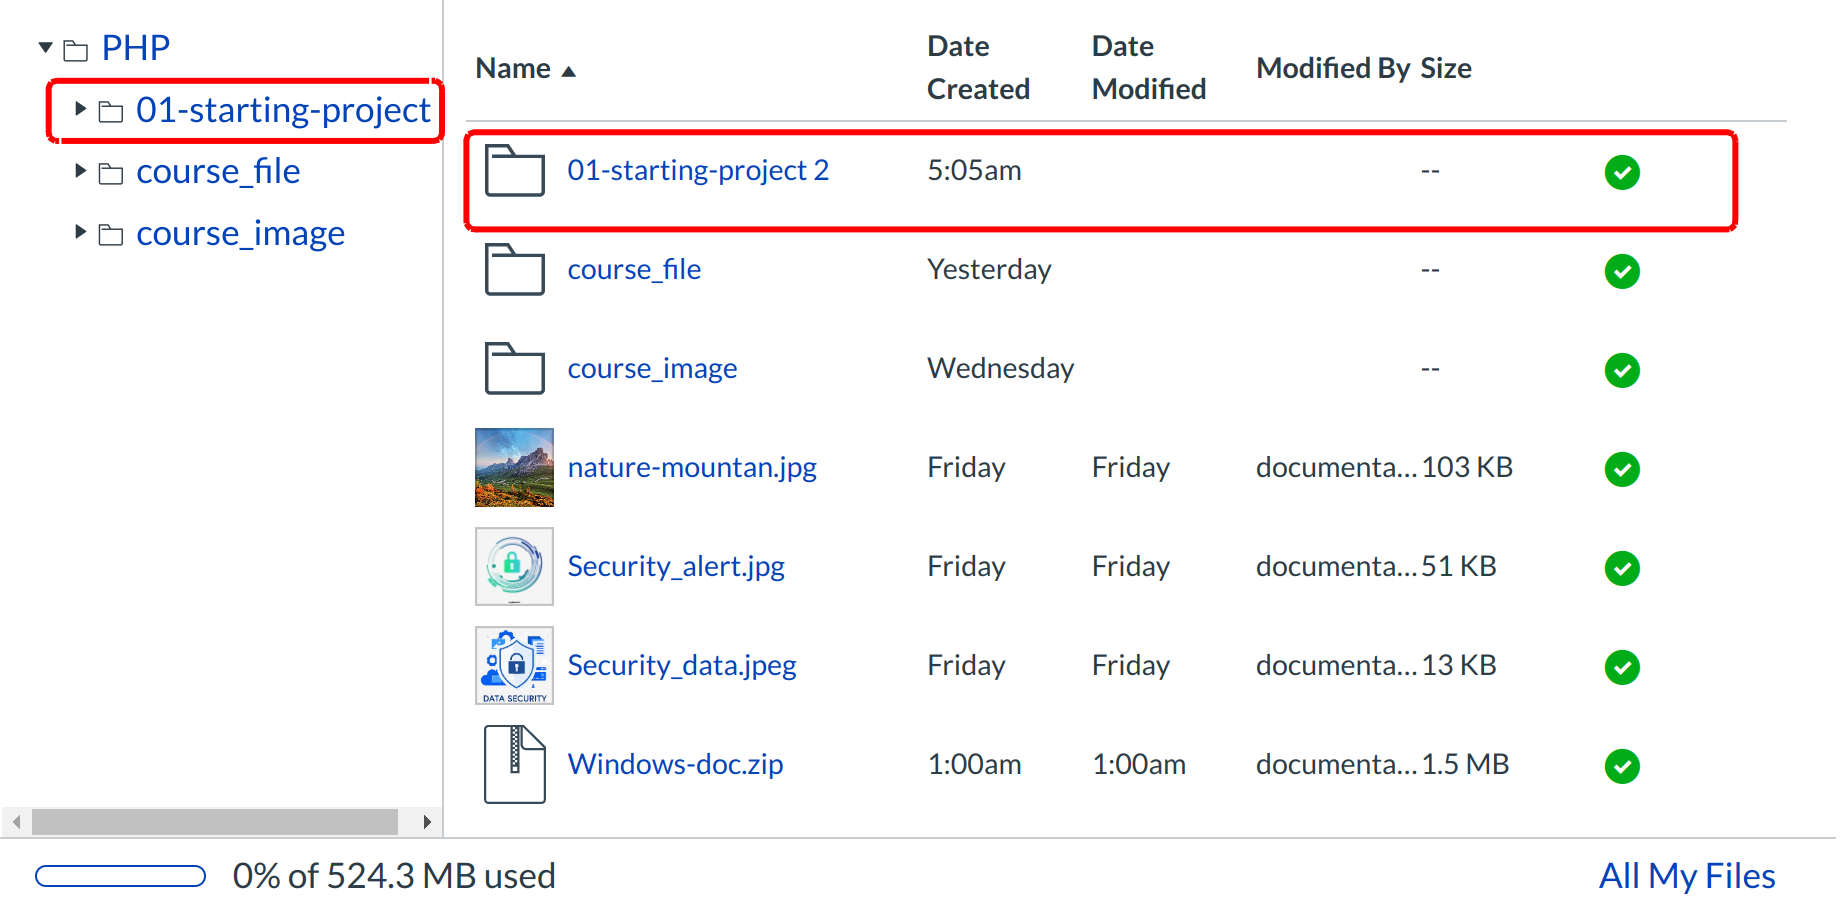The image size is (1844, 910).
Task: Sort files by Size column header
Action: click(x=1445, y=69)
